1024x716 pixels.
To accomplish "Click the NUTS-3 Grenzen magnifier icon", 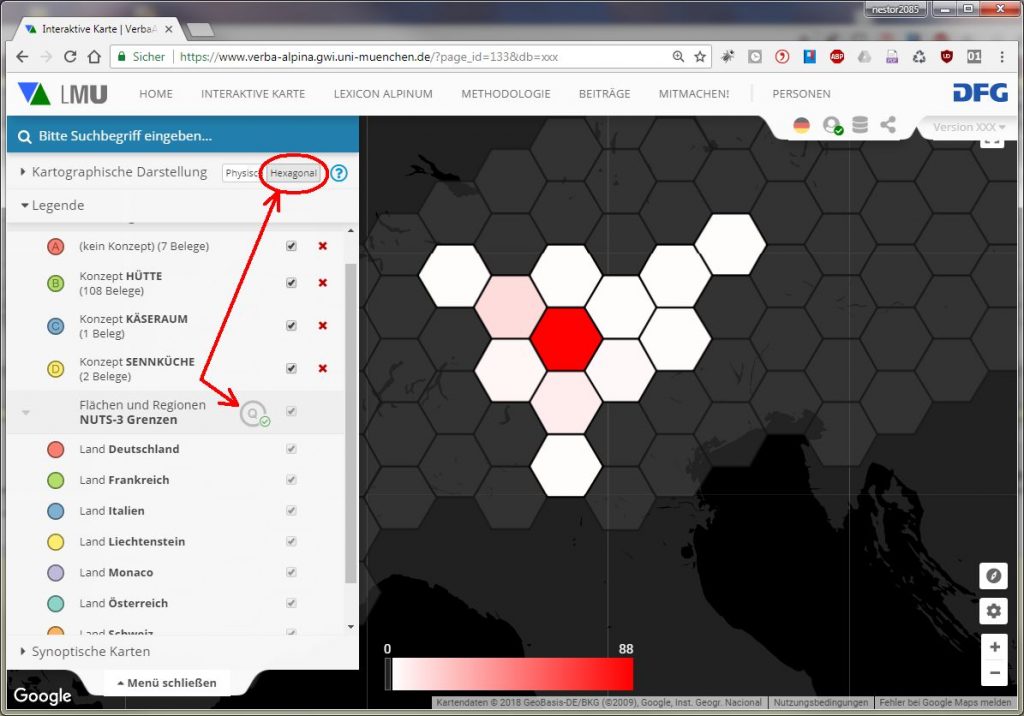I will 253,413.
